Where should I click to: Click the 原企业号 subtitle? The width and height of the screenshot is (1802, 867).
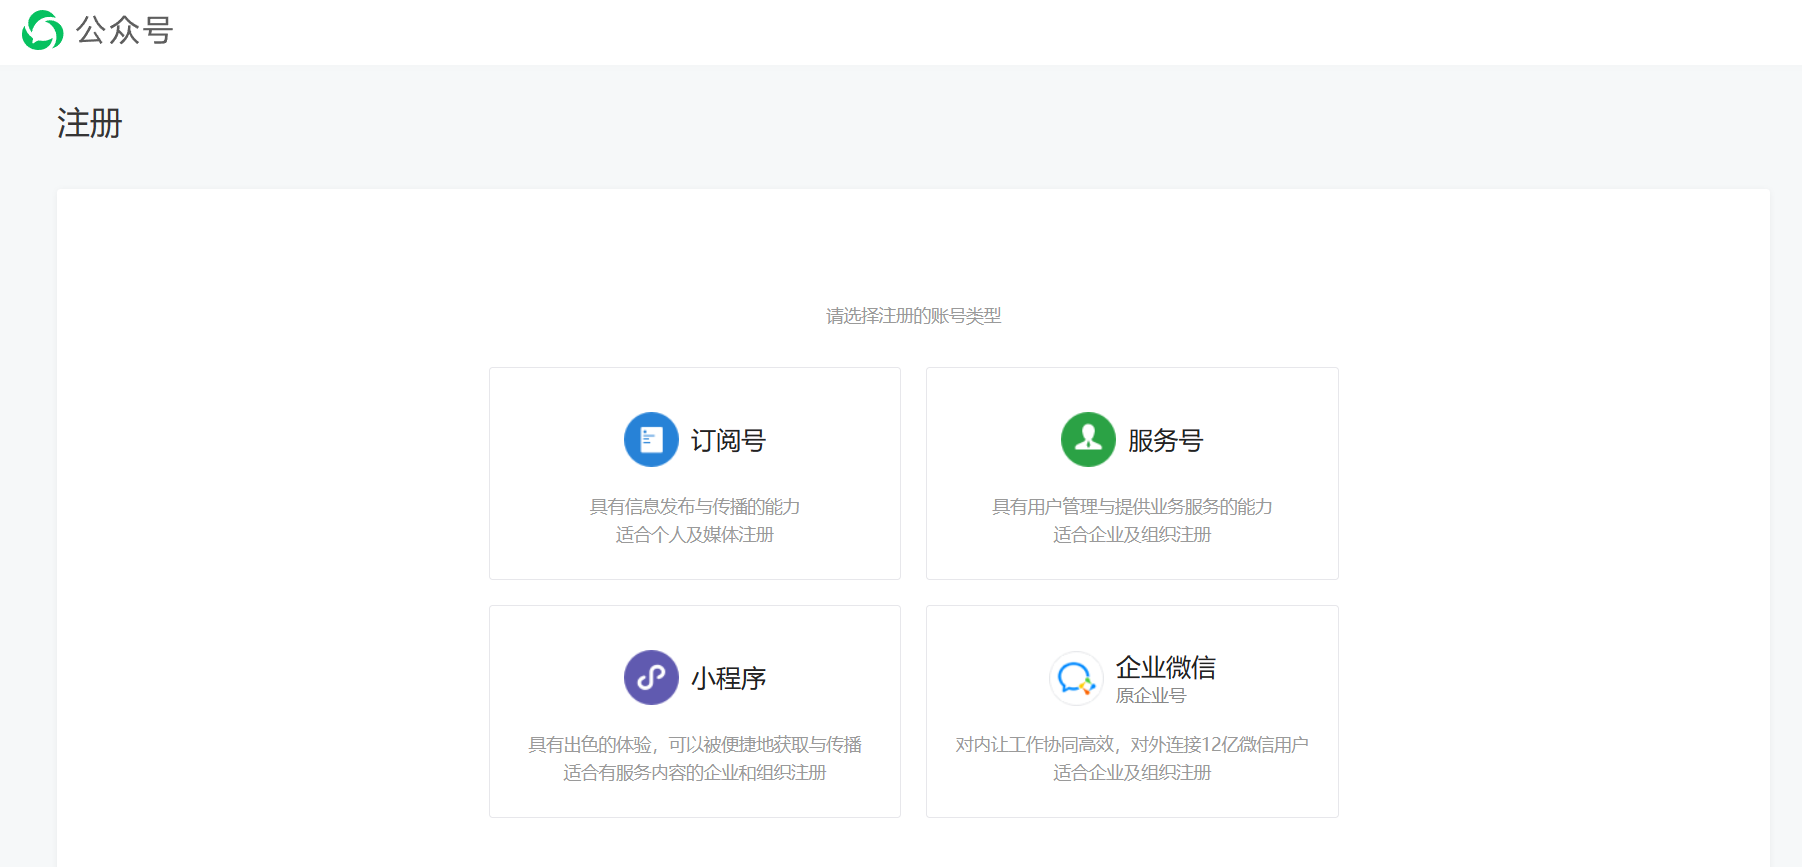(1150, 695)
